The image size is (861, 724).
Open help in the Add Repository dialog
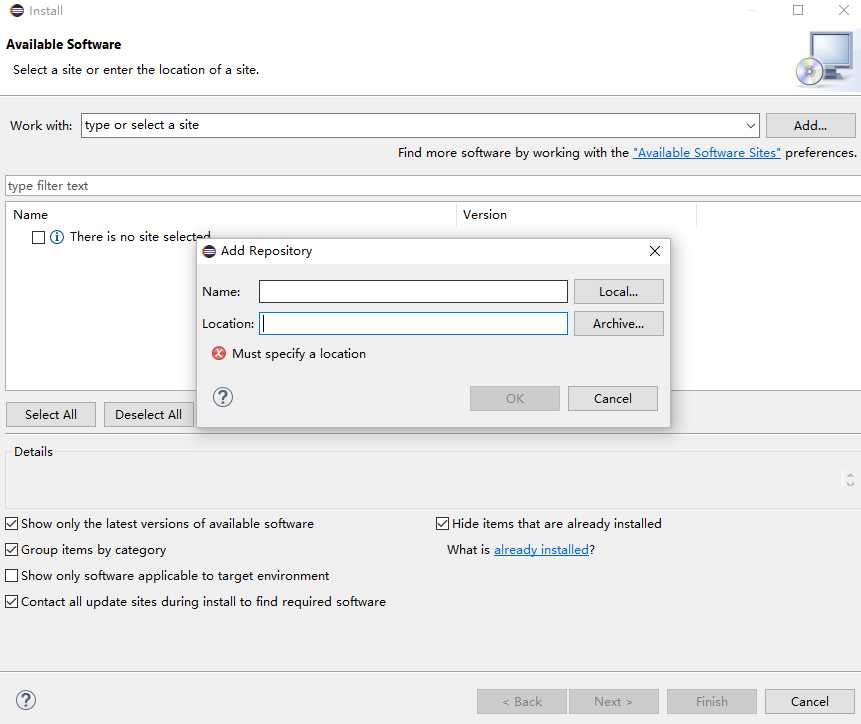(223, 397)
